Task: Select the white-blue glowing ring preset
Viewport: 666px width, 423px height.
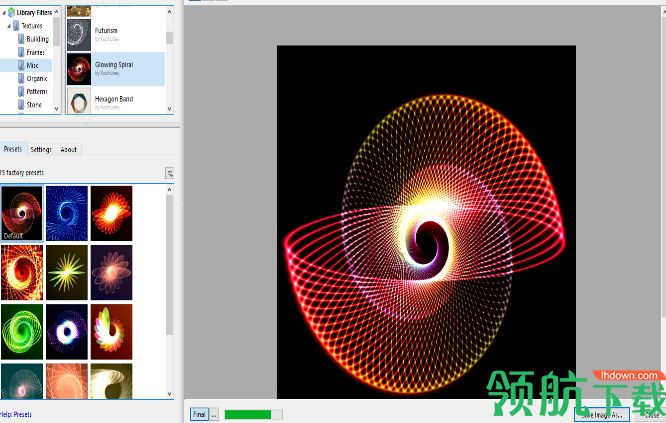Action: coord(67,332)
